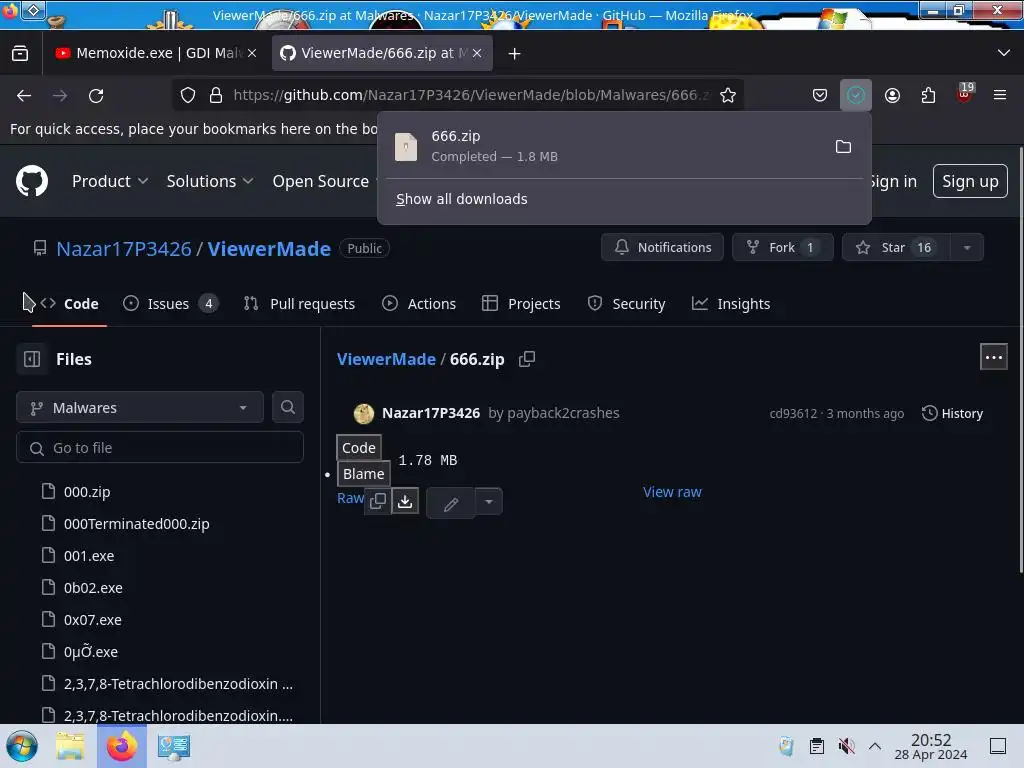The width and height of the screenshot is (1024, 768).
Task: Open History link
Action: pos(952,413)
